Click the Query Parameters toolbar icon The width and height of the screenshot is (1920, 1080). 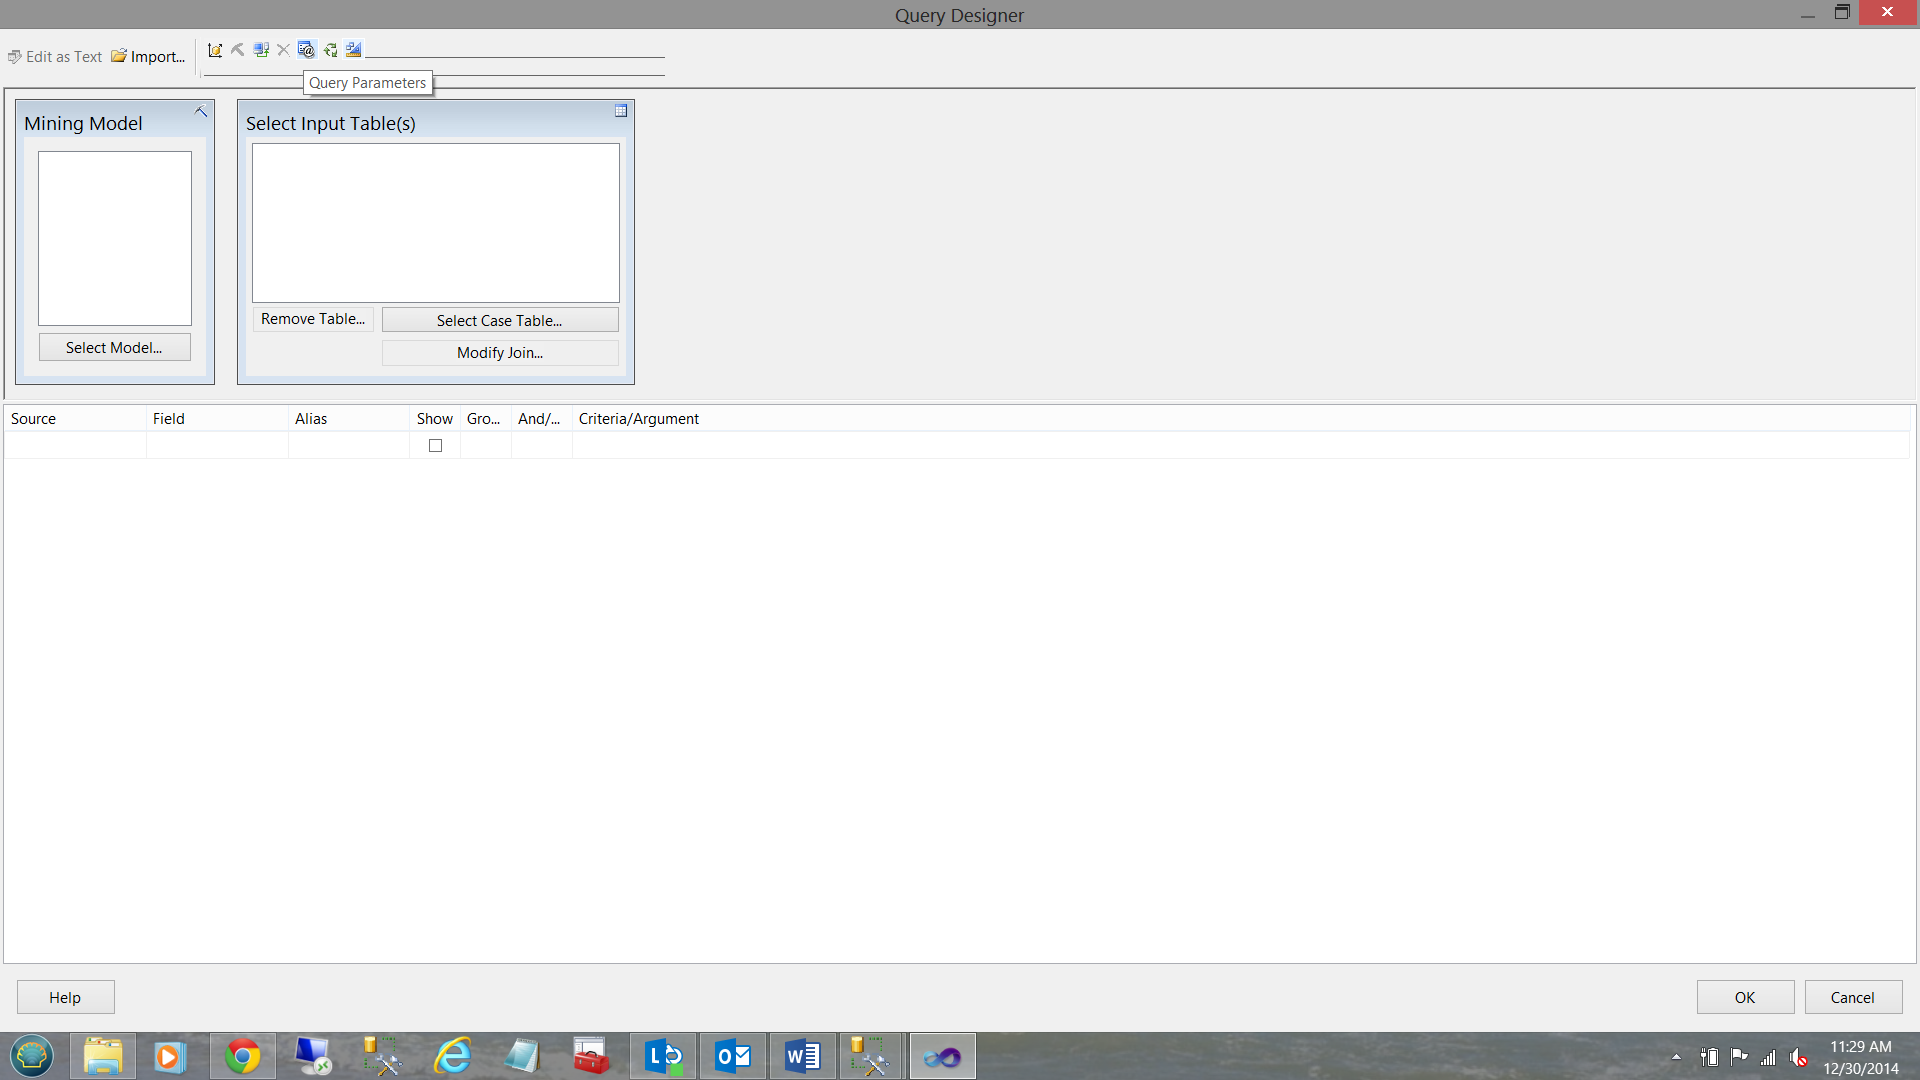pos(306,50)
